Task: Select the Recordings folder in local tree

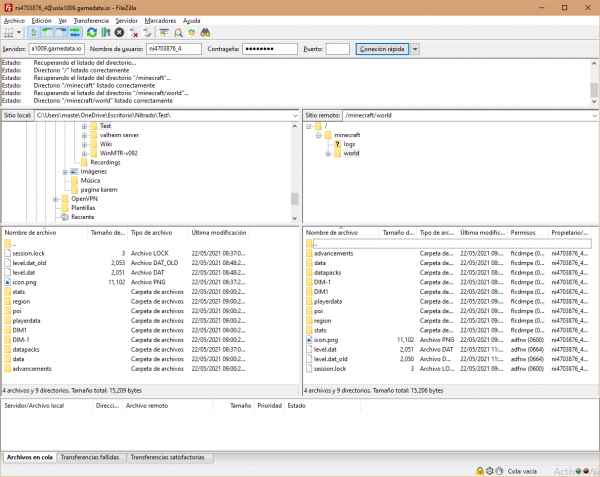Action: click(105, 163)
